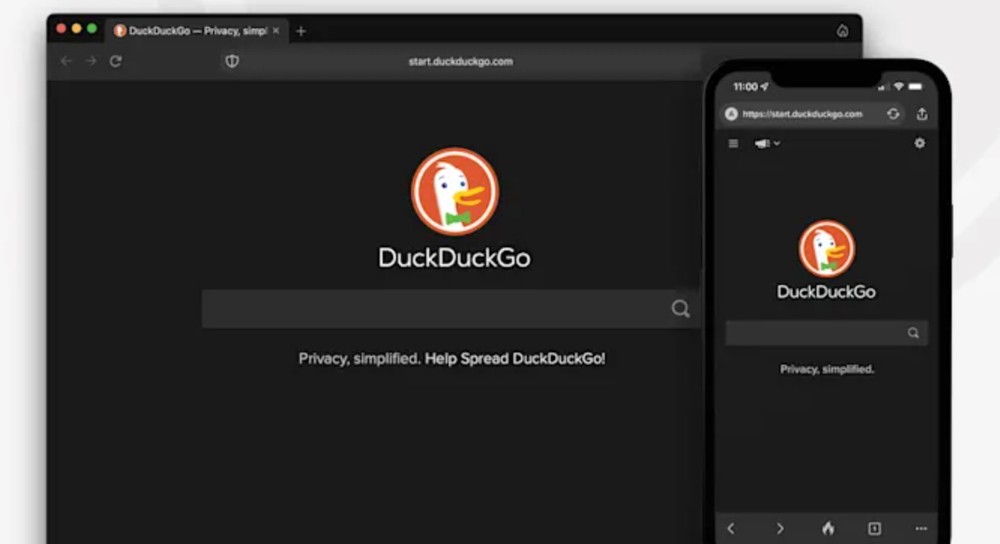1000x544 pixels.
Task: Tap the phone search input field
Action: [x=827, y=333]
